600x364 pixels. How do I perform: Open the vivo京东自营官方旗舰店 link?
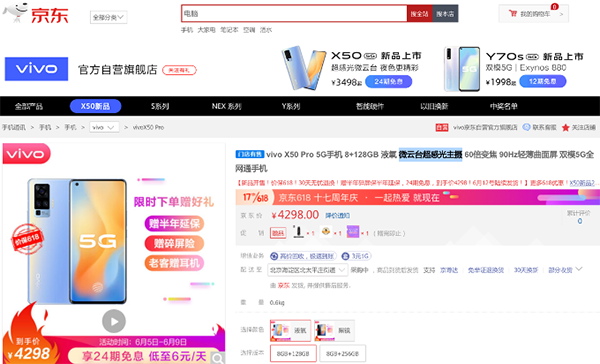click(x=485, y=127)
